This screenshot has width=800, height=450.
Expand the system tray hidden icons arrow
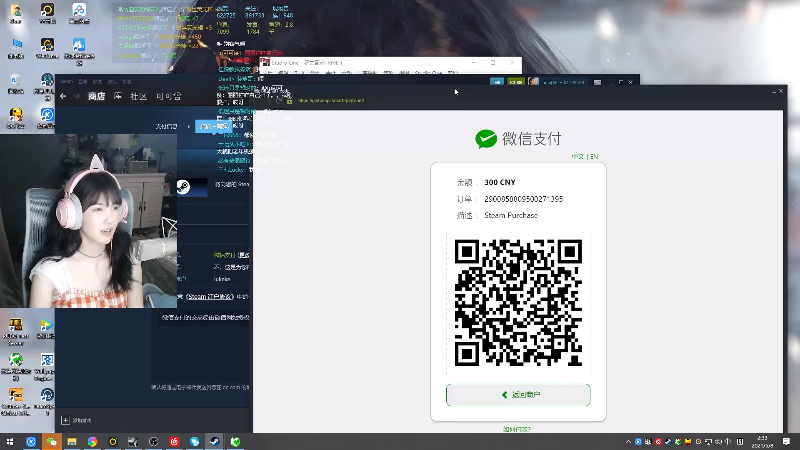coord(628,442)
